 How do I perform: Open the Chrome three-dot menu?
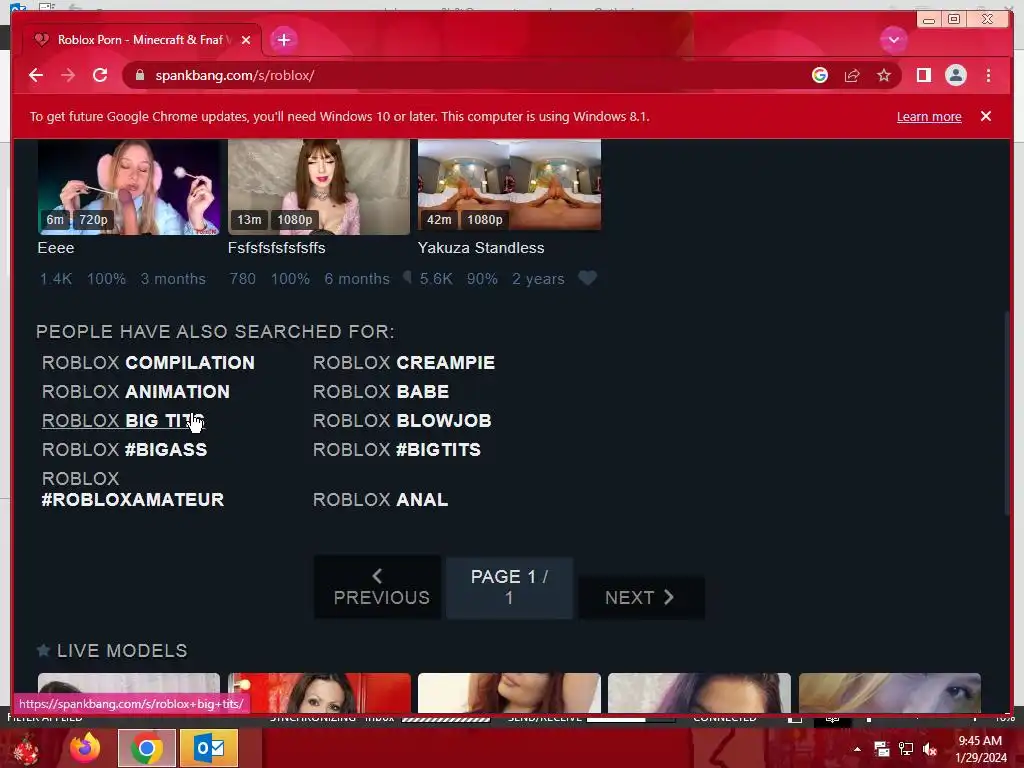pyautogui.click(x=988, y=75)
